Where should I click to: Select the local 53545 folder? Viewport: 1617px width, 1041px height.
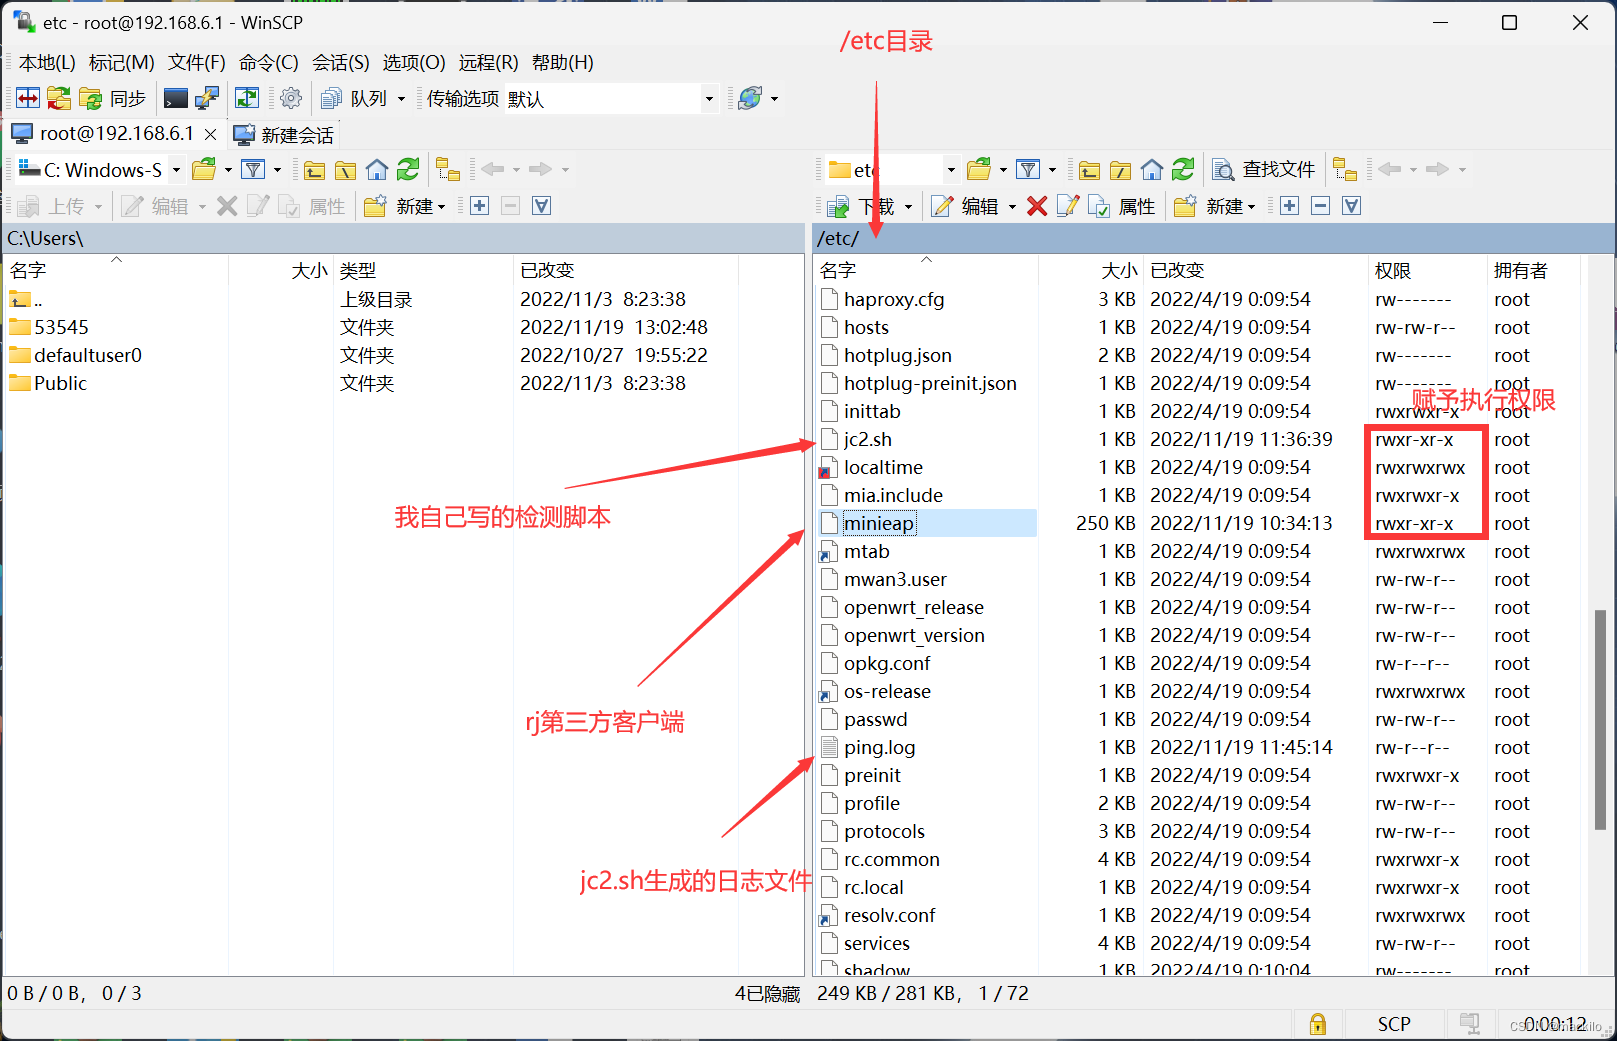[61, 327]
